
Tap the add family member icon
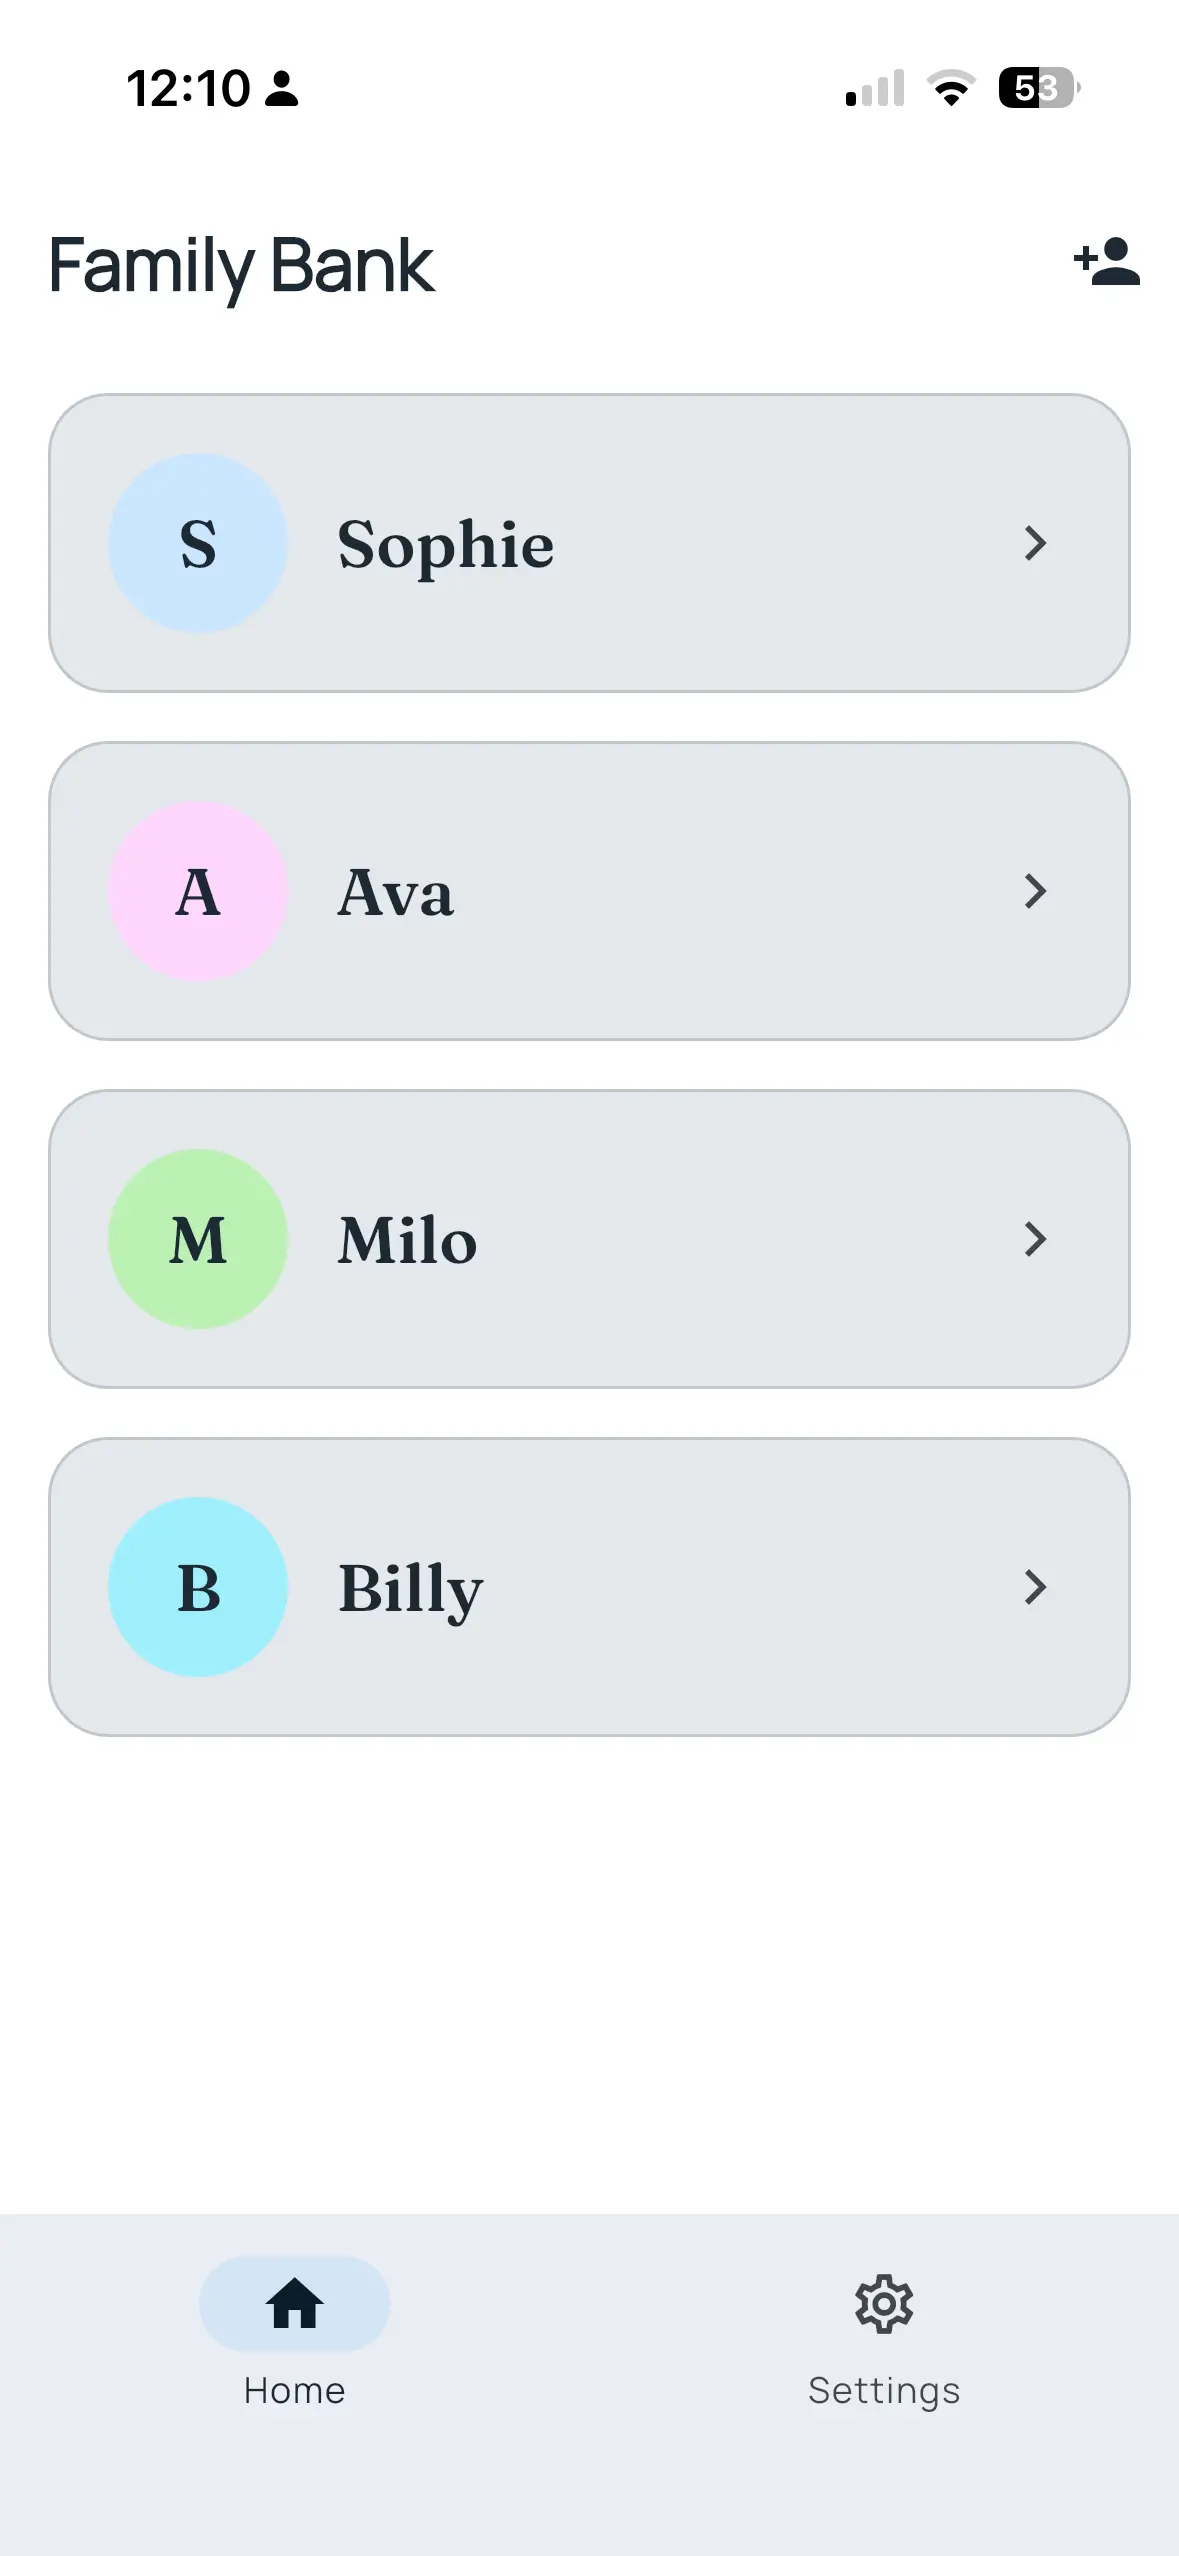(x=1107, y=263)
